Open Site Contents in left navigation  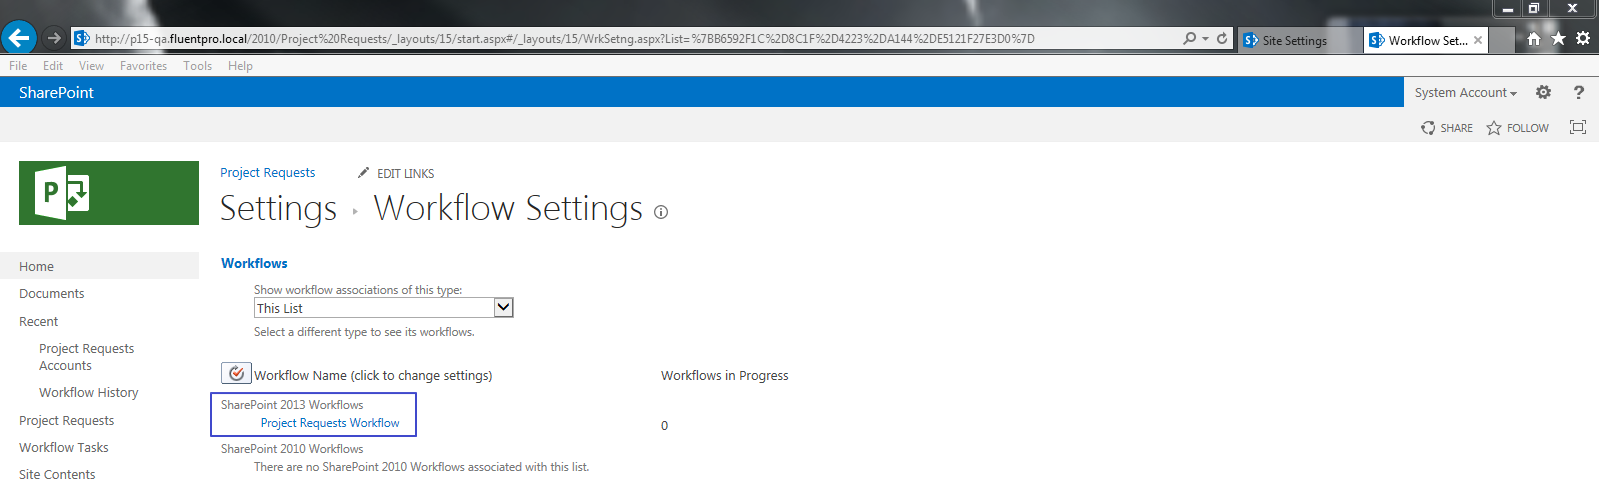(57, 474)
